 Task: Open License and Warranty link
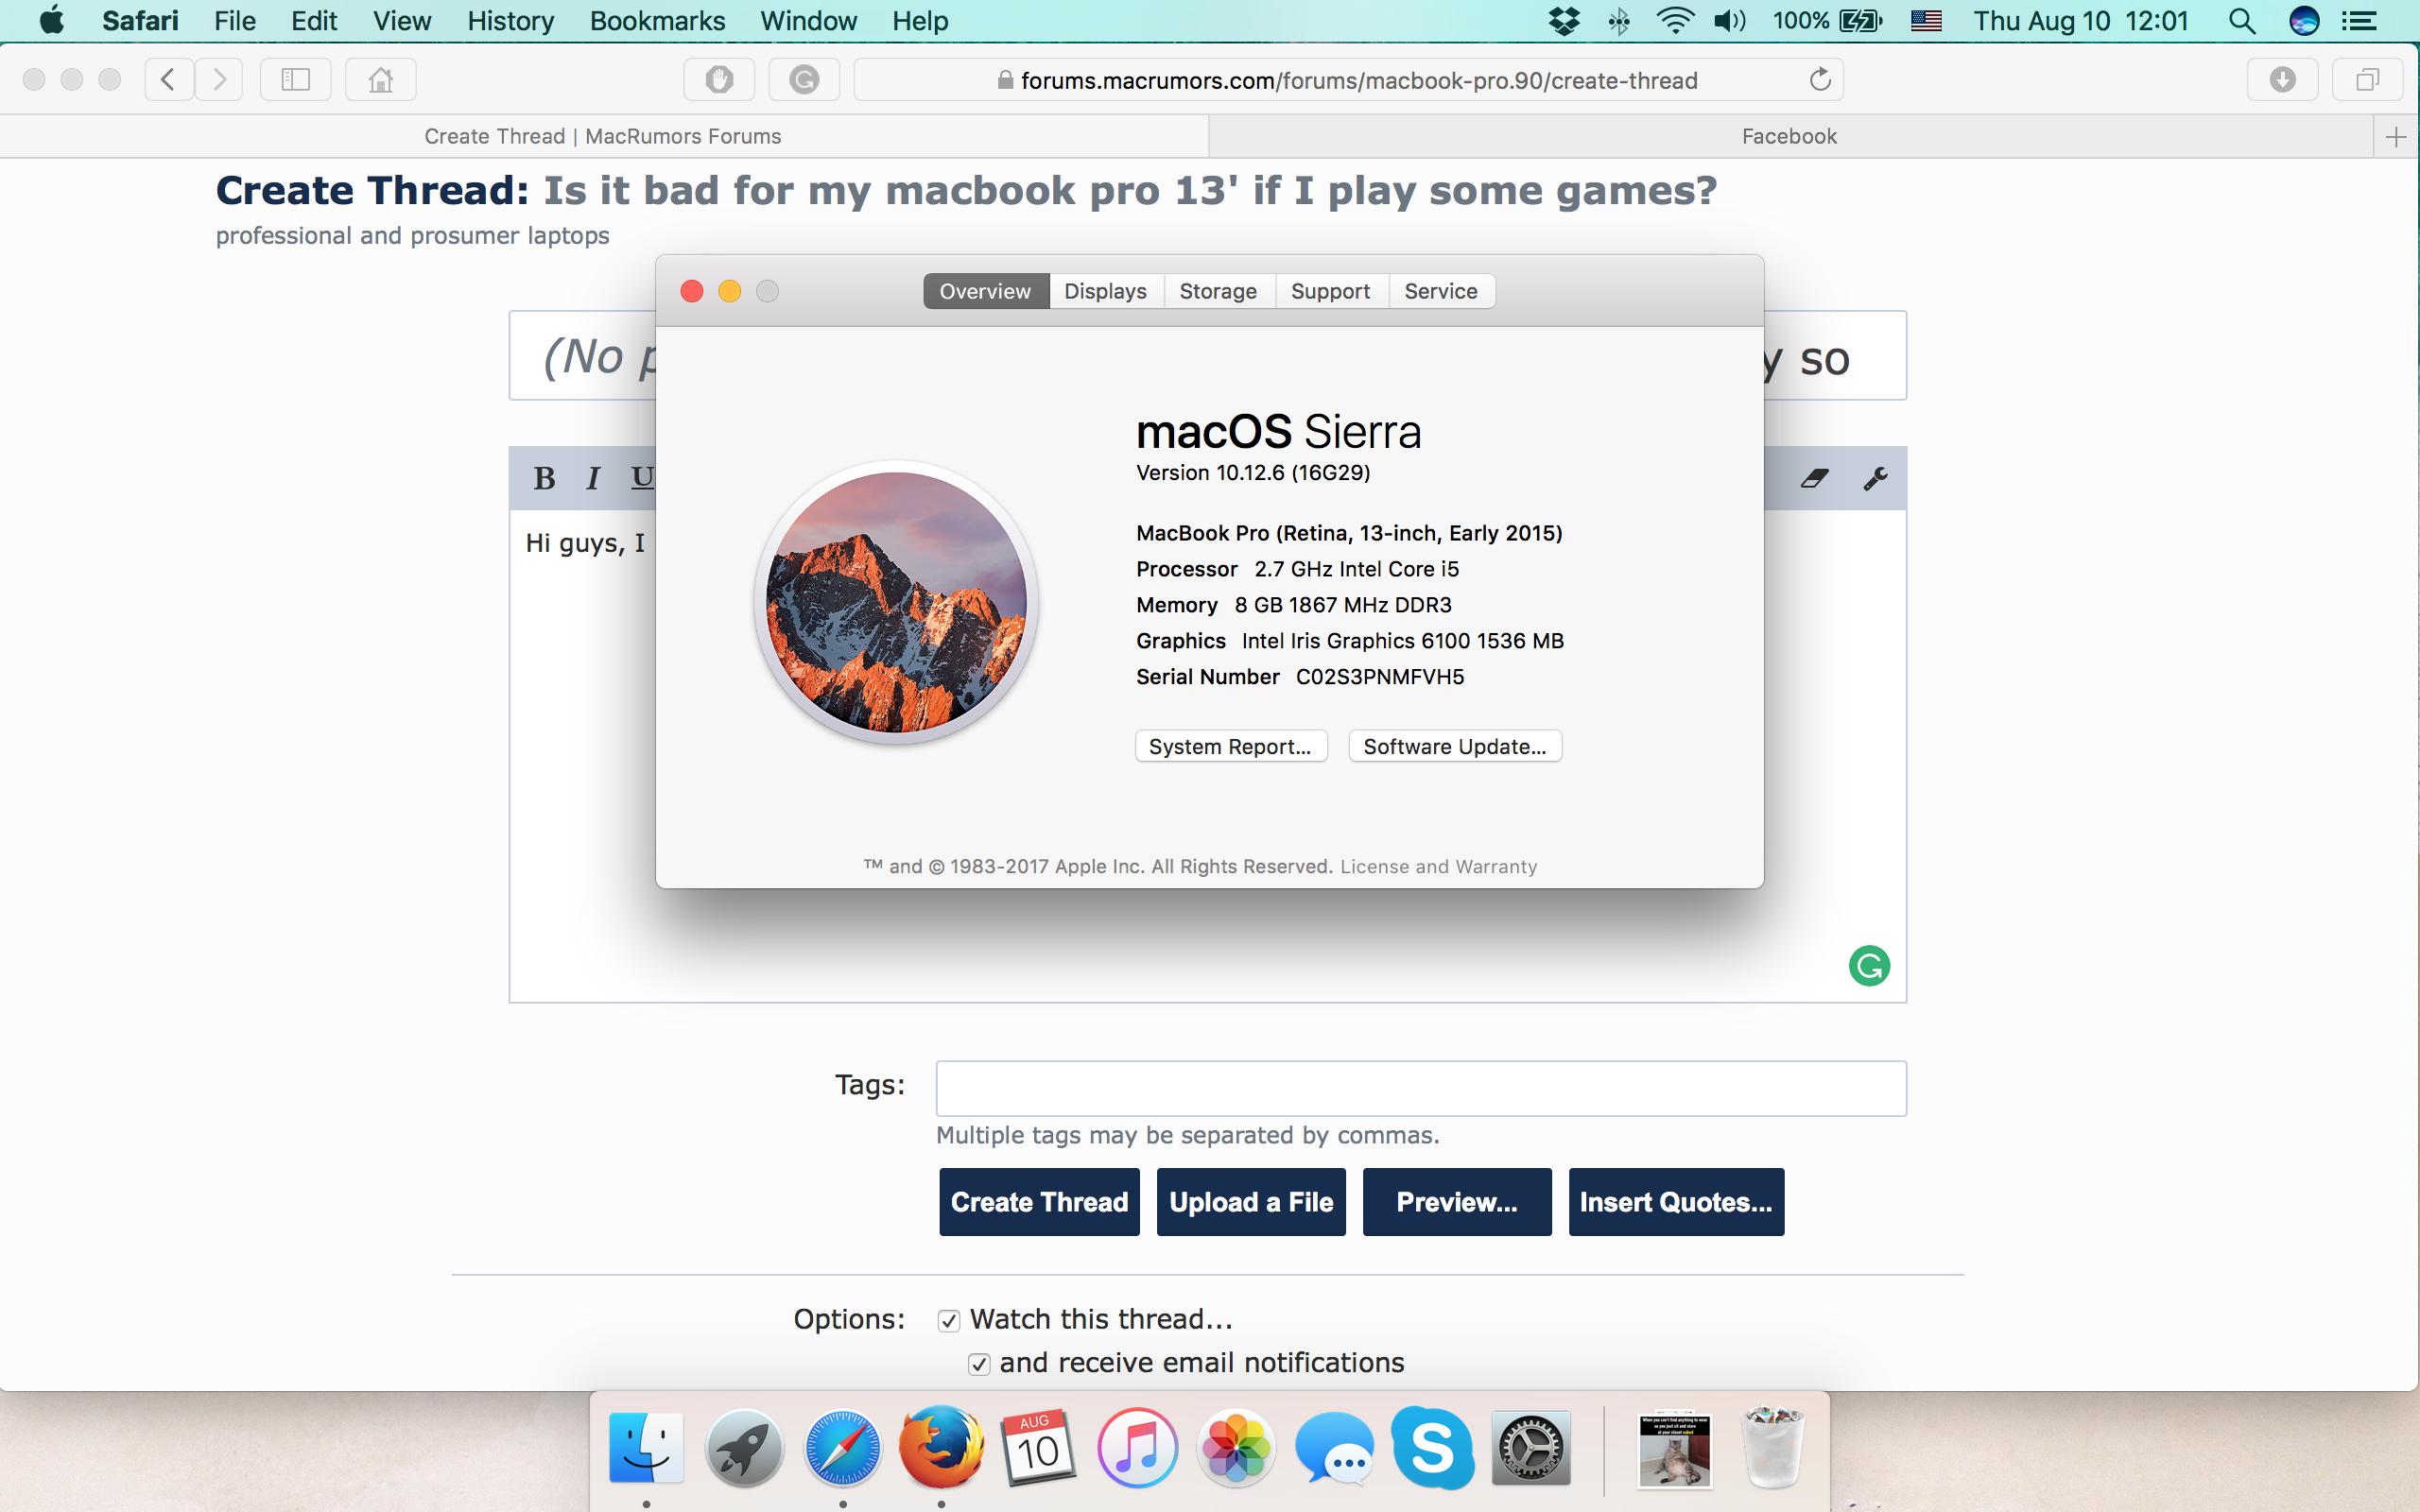[1438, 867]
